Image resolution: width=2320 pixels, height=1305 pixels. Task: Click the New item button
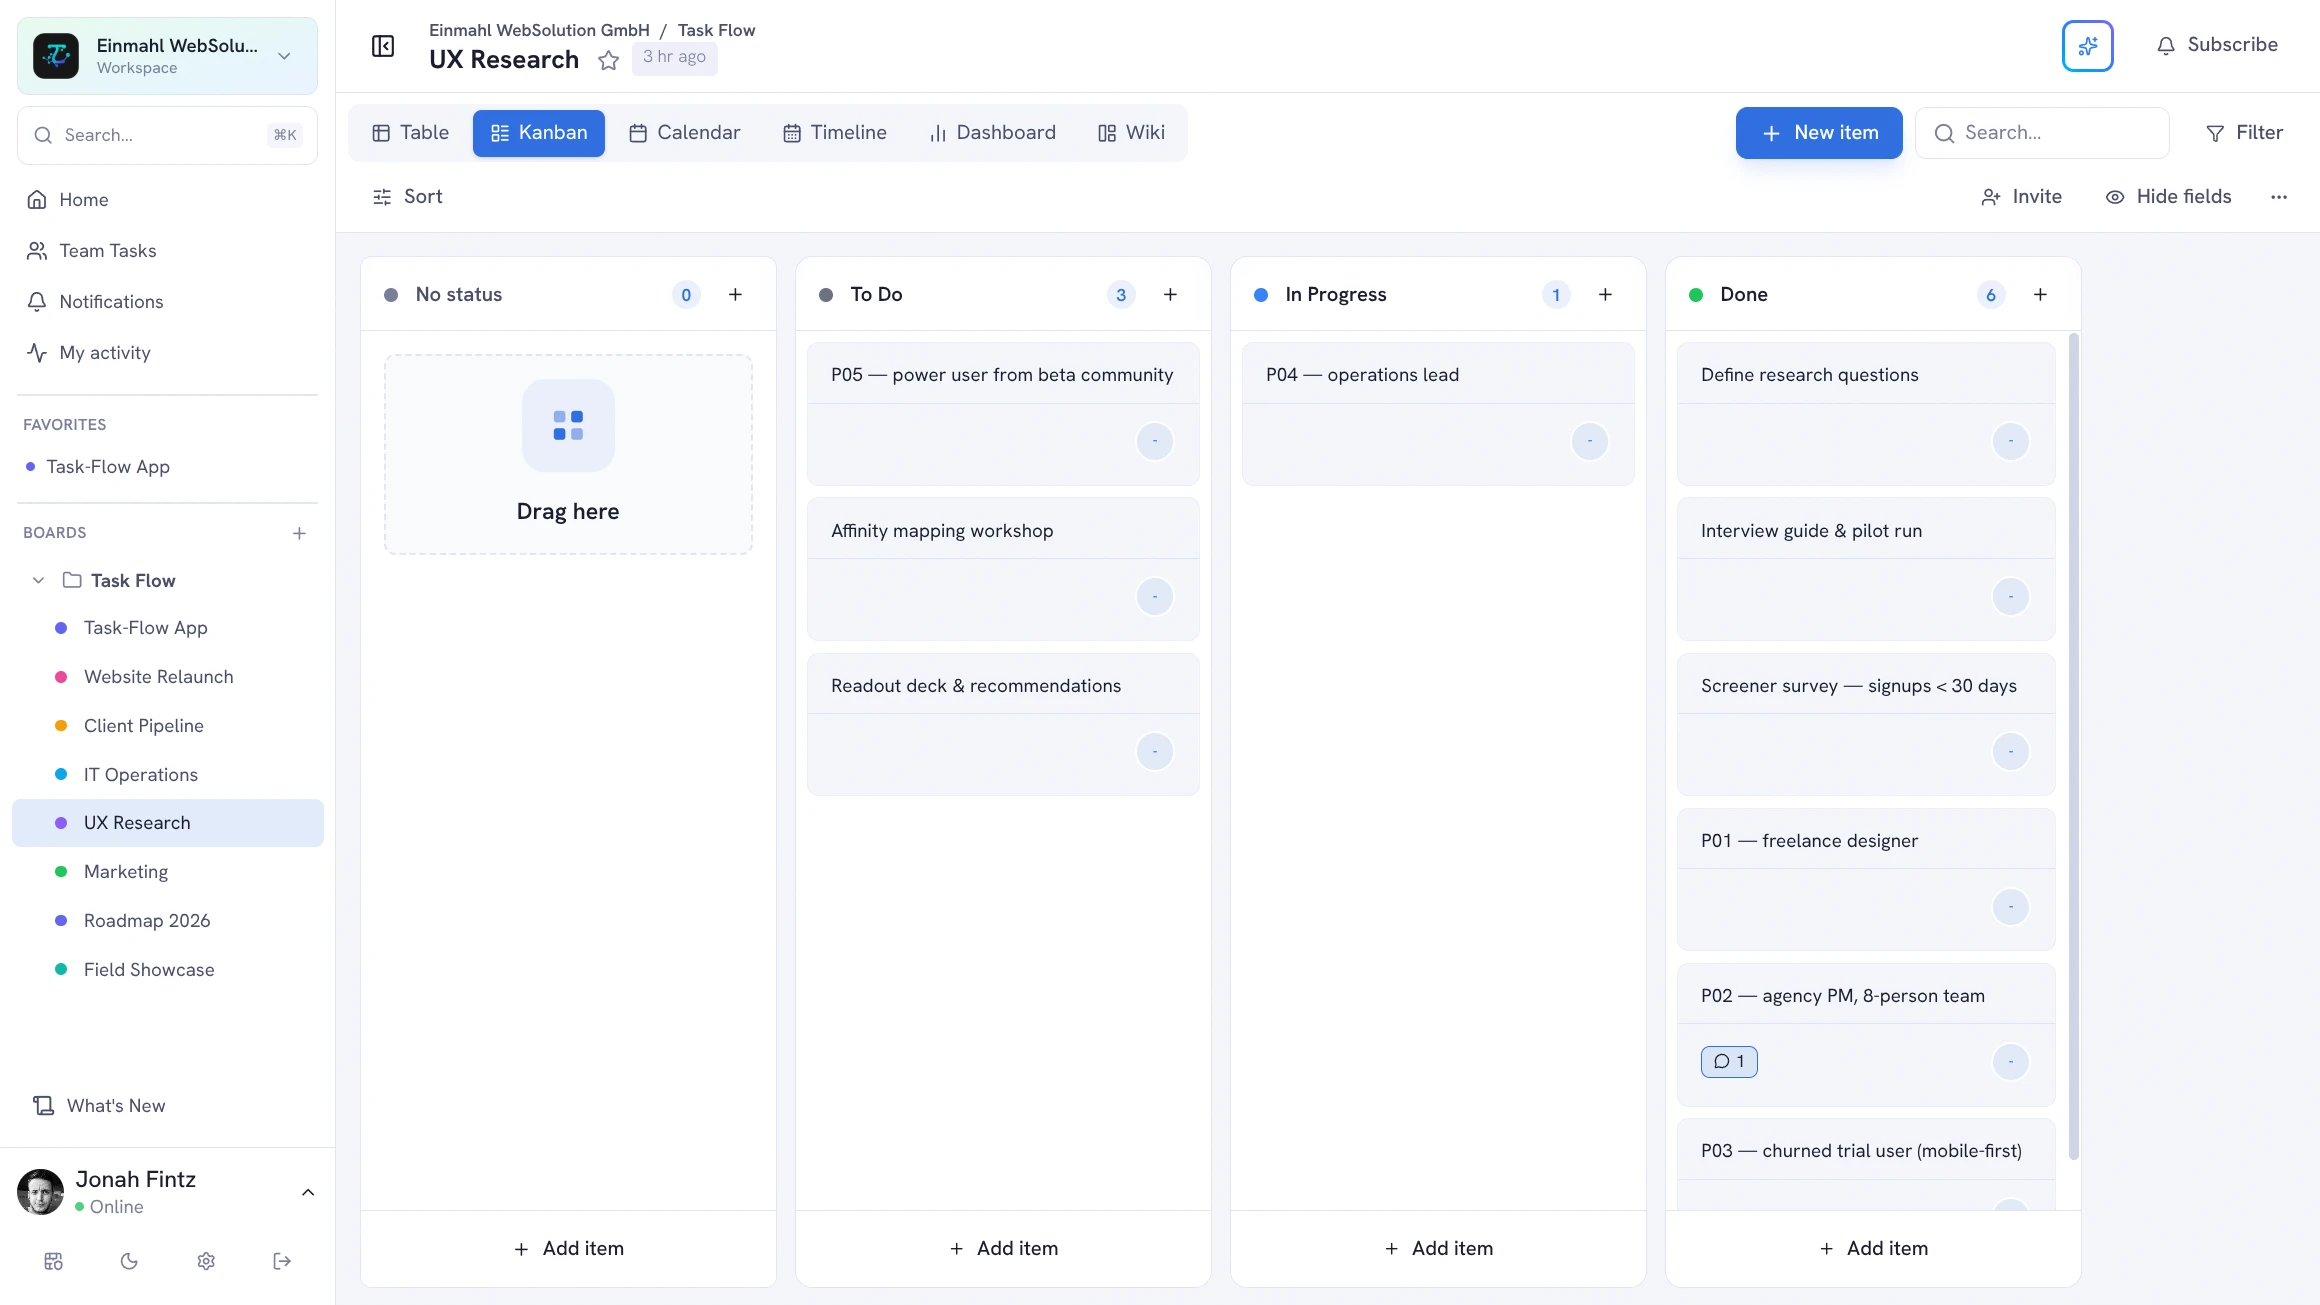(1818, 133)
